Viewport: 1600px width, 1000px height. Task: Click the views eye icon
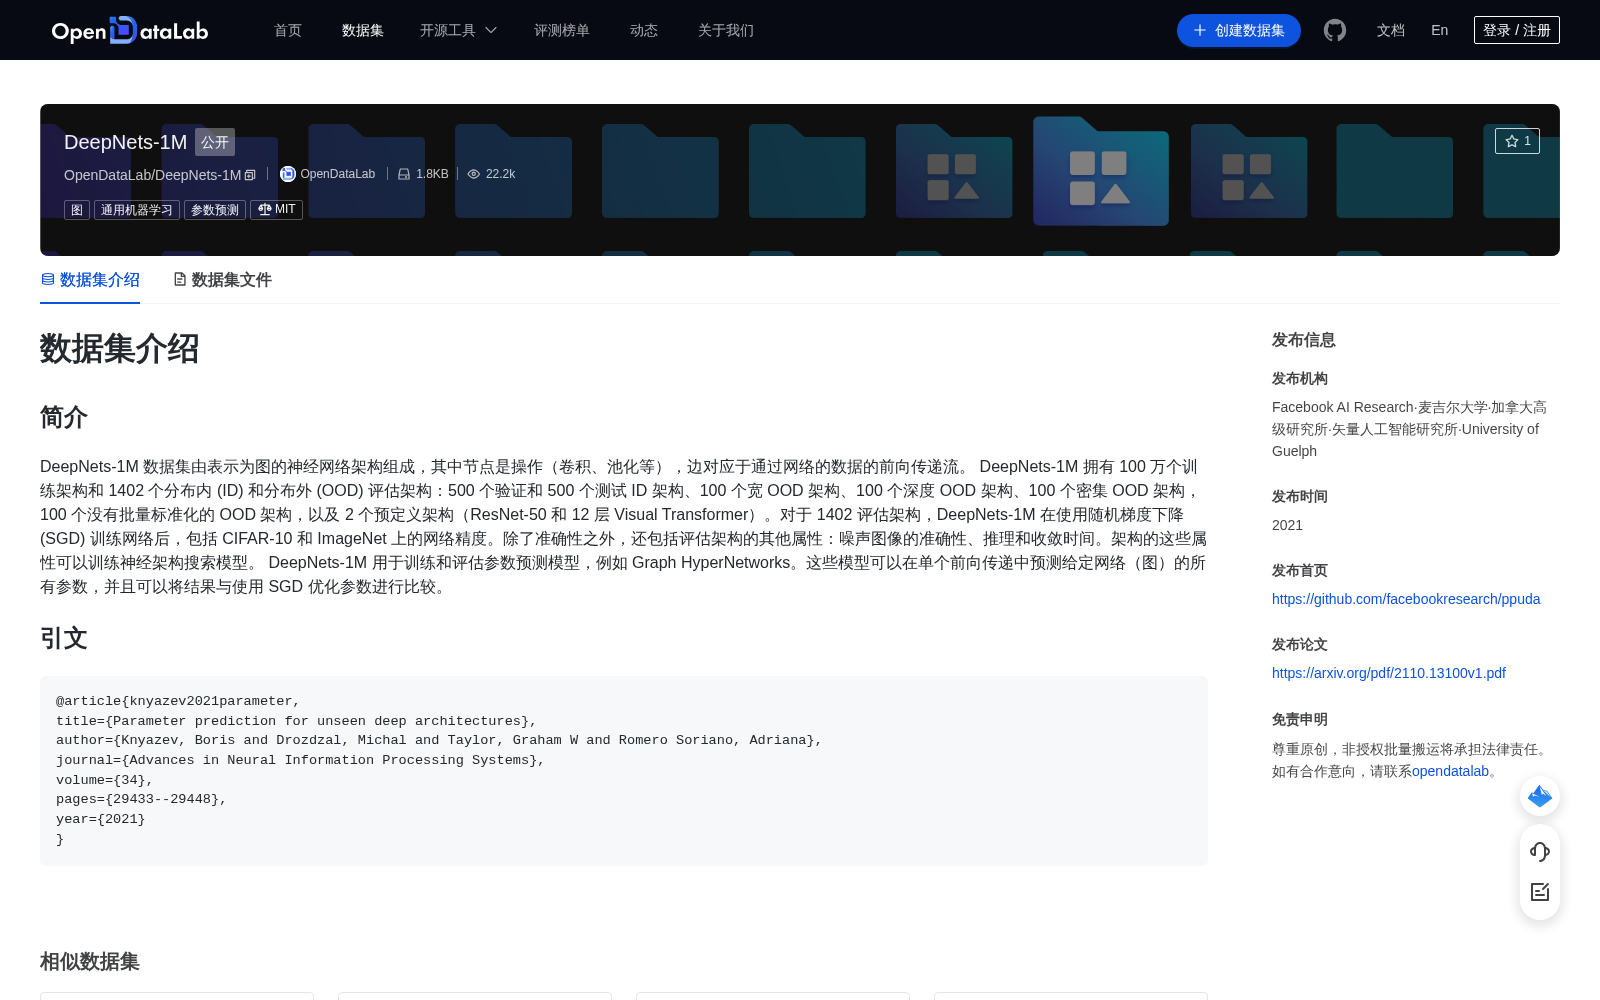474,174
